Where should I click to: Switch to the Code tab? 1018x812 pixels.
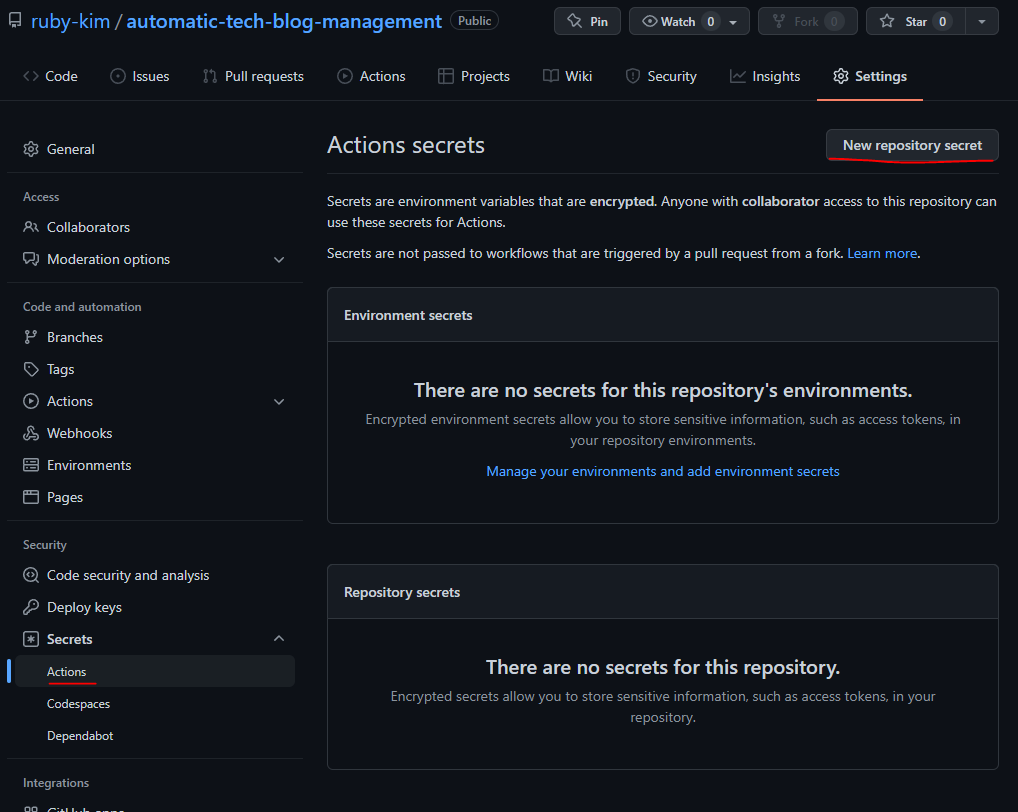coord(50,76)
